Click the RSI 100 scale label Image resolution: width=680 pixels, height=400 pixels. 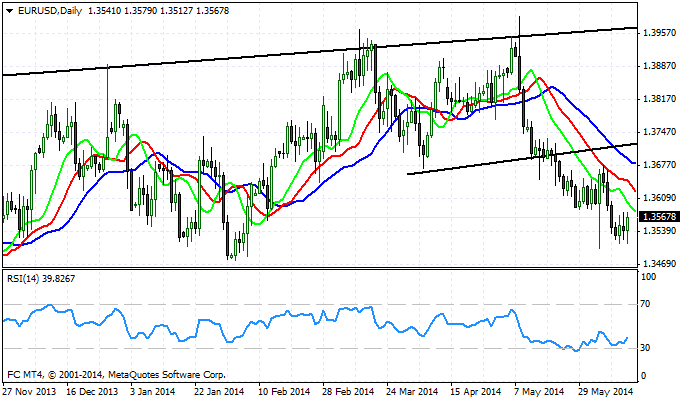click(648, 277)
